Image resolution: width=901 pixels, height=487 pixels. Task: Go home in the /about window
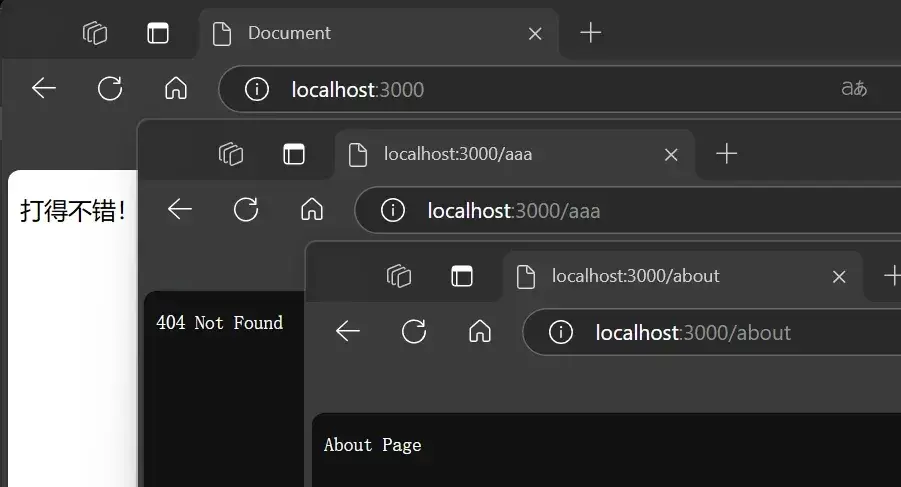tap(480, 331)
